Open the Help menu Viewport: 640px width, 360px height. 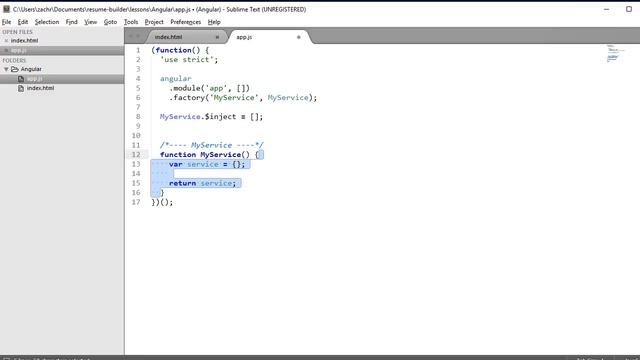click(x=214, y=22)
